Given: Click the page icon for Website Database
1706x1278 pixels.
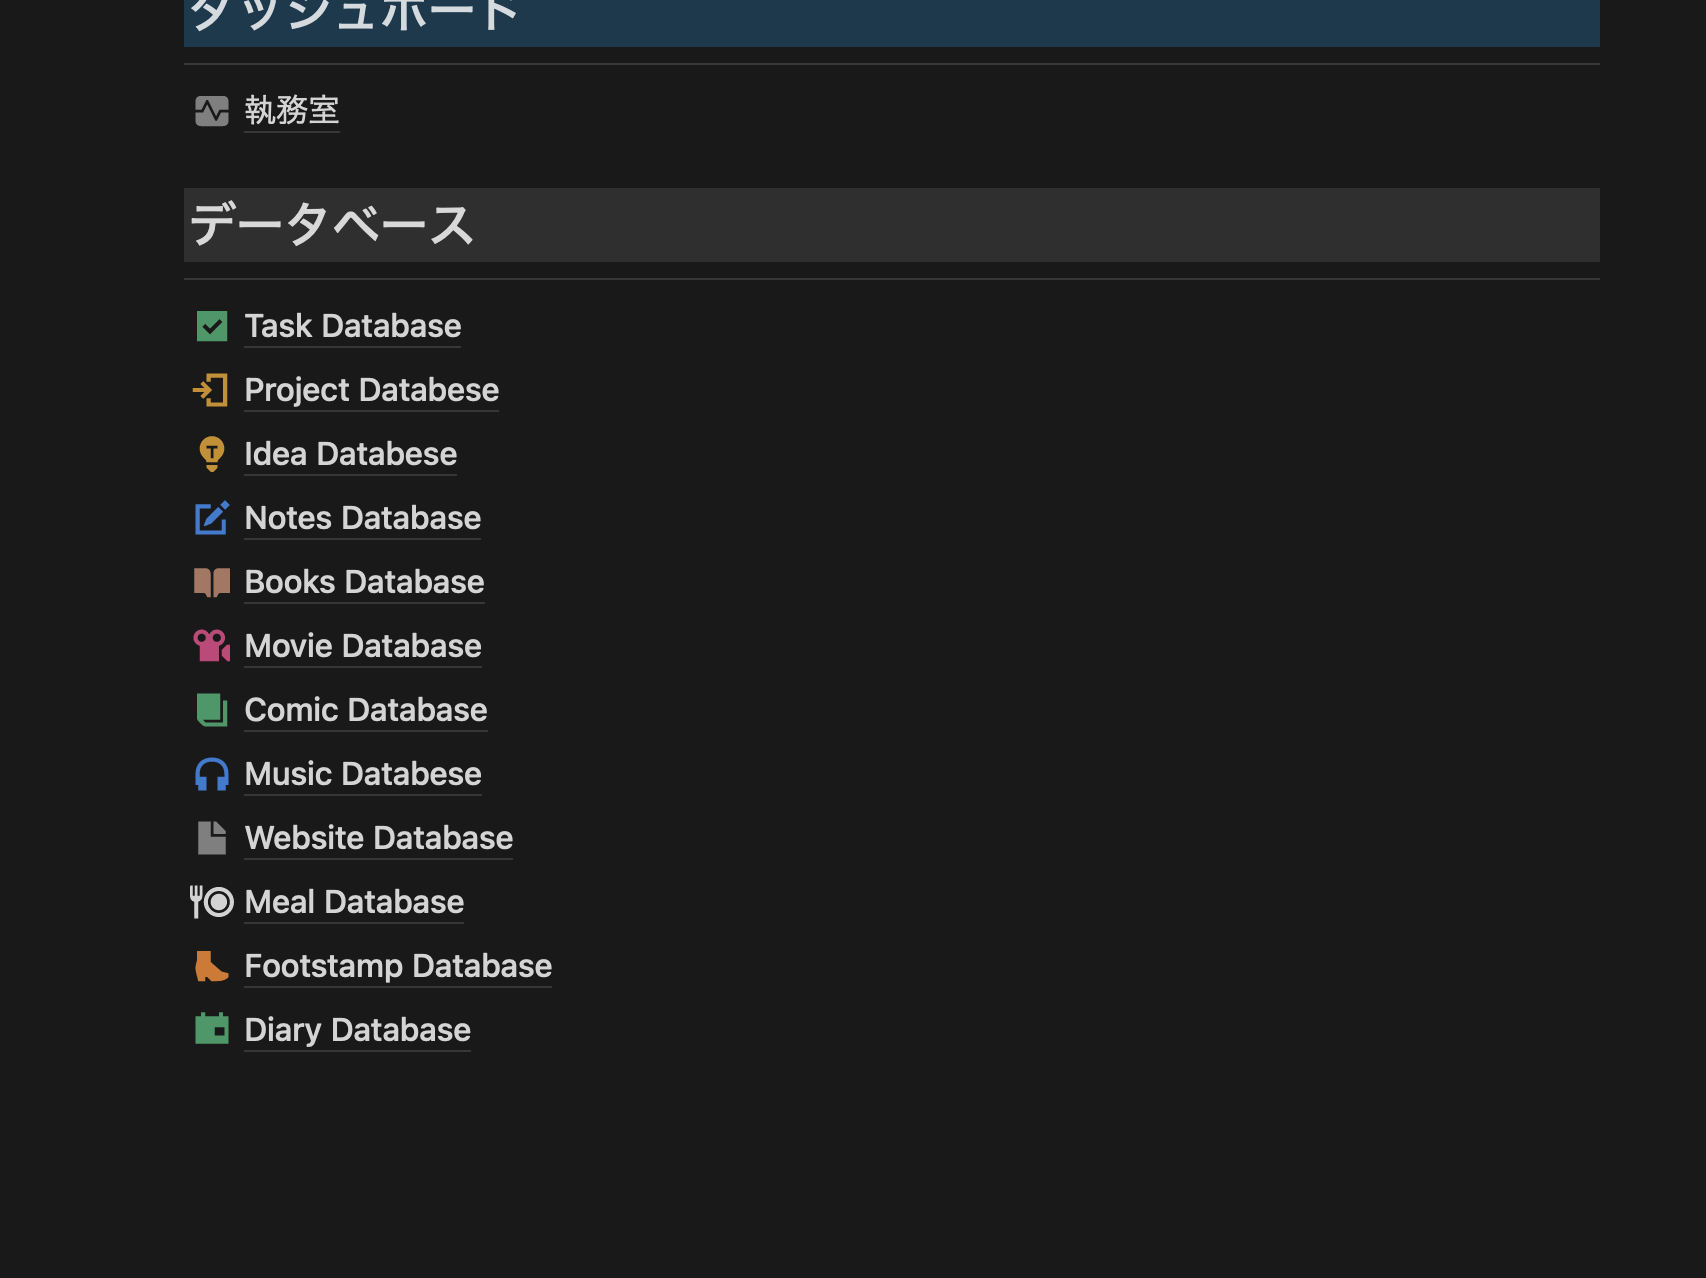Looking at the screenshot, I should click(x=211, y=838).
